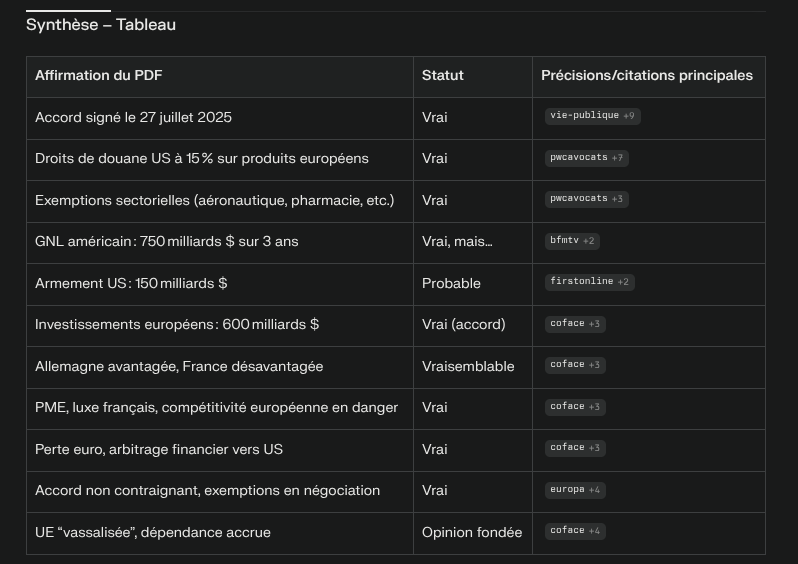Screen dimensions: 798x564
Task: Select the "Statut" column header
Action: click(443, 75)
